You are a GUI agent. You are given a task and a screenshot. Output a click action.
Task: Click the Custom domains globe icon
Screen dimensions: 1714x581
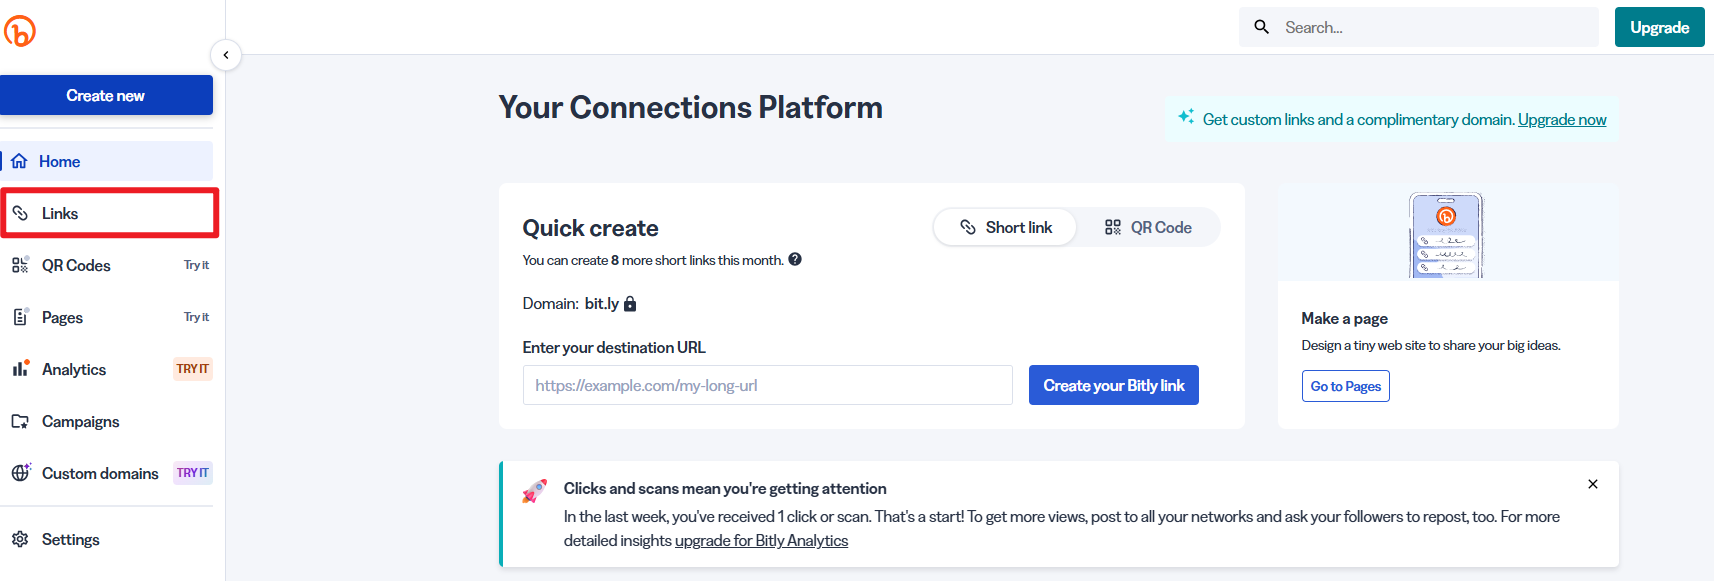point(20,472)
